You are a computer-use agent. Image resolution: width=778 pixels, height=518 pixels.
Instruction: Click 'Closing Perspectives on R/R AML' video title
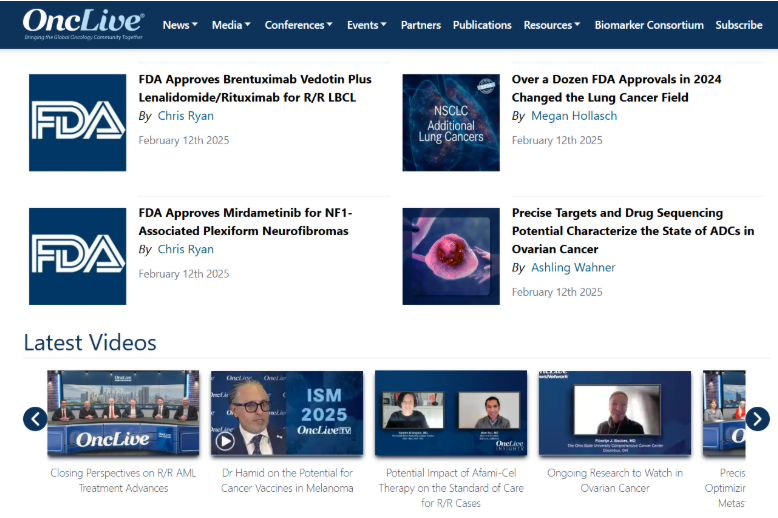(x=123, y=480)
